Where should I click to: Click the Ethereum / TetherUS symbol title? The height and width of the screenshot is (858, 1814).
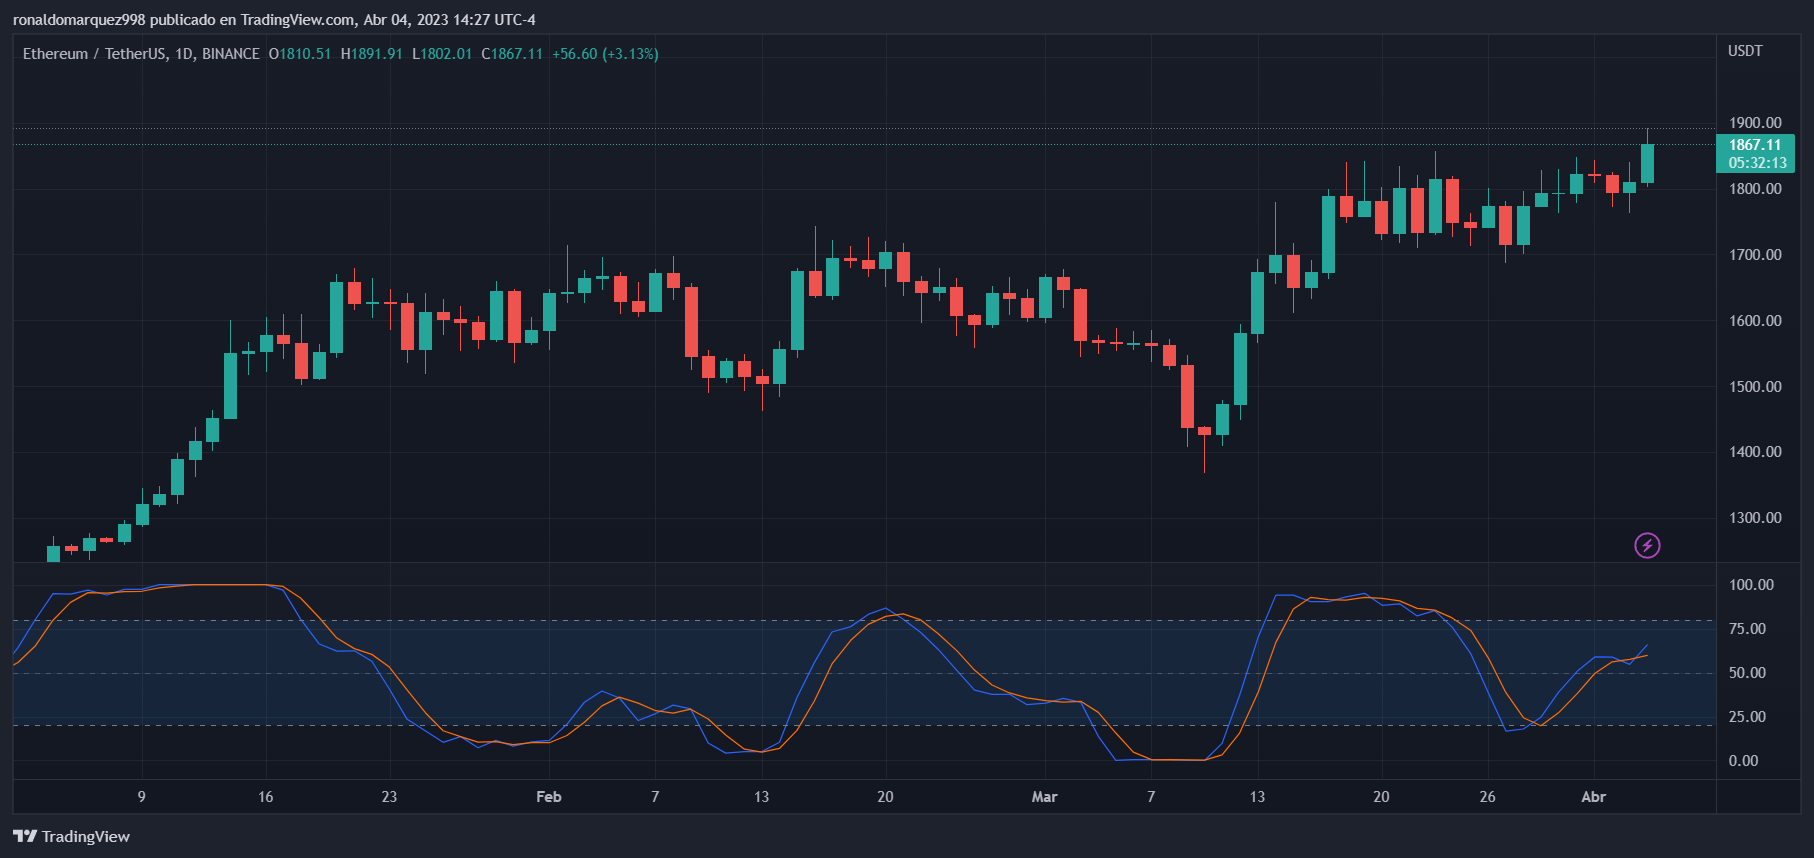pyautogui.click(x=140, y=54)
